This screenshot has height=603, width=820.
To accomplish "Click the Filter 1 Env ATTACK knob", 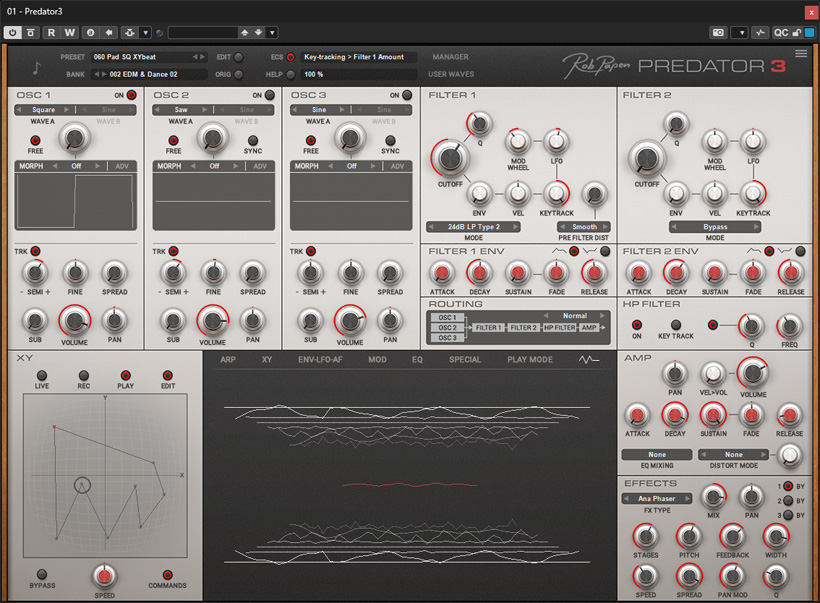I will (x=442, y=272).
